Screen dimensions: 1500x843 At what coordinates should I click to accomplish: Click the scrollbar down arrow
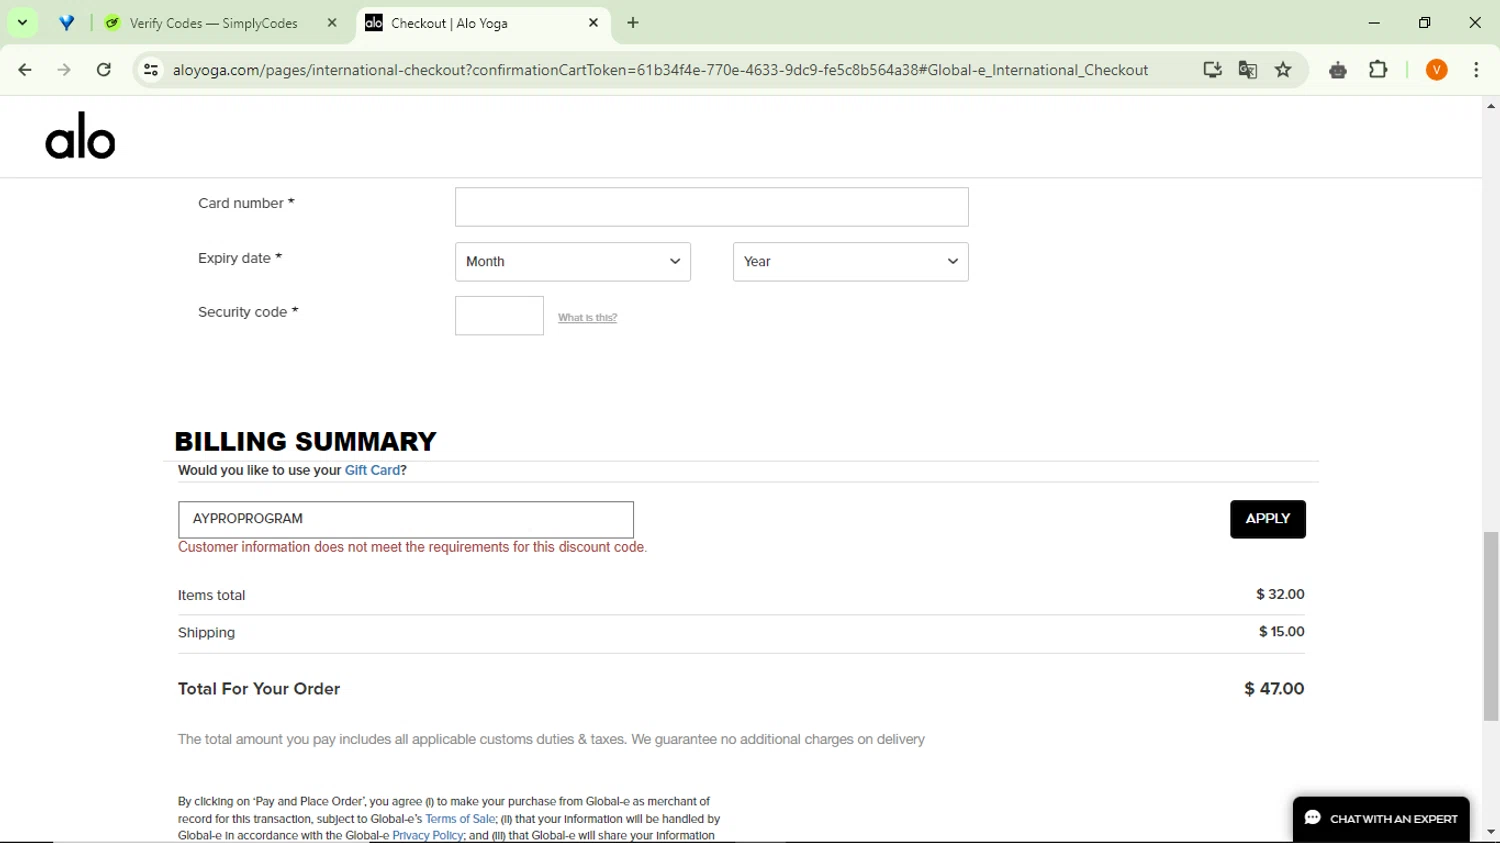[x=1491, y=832]
